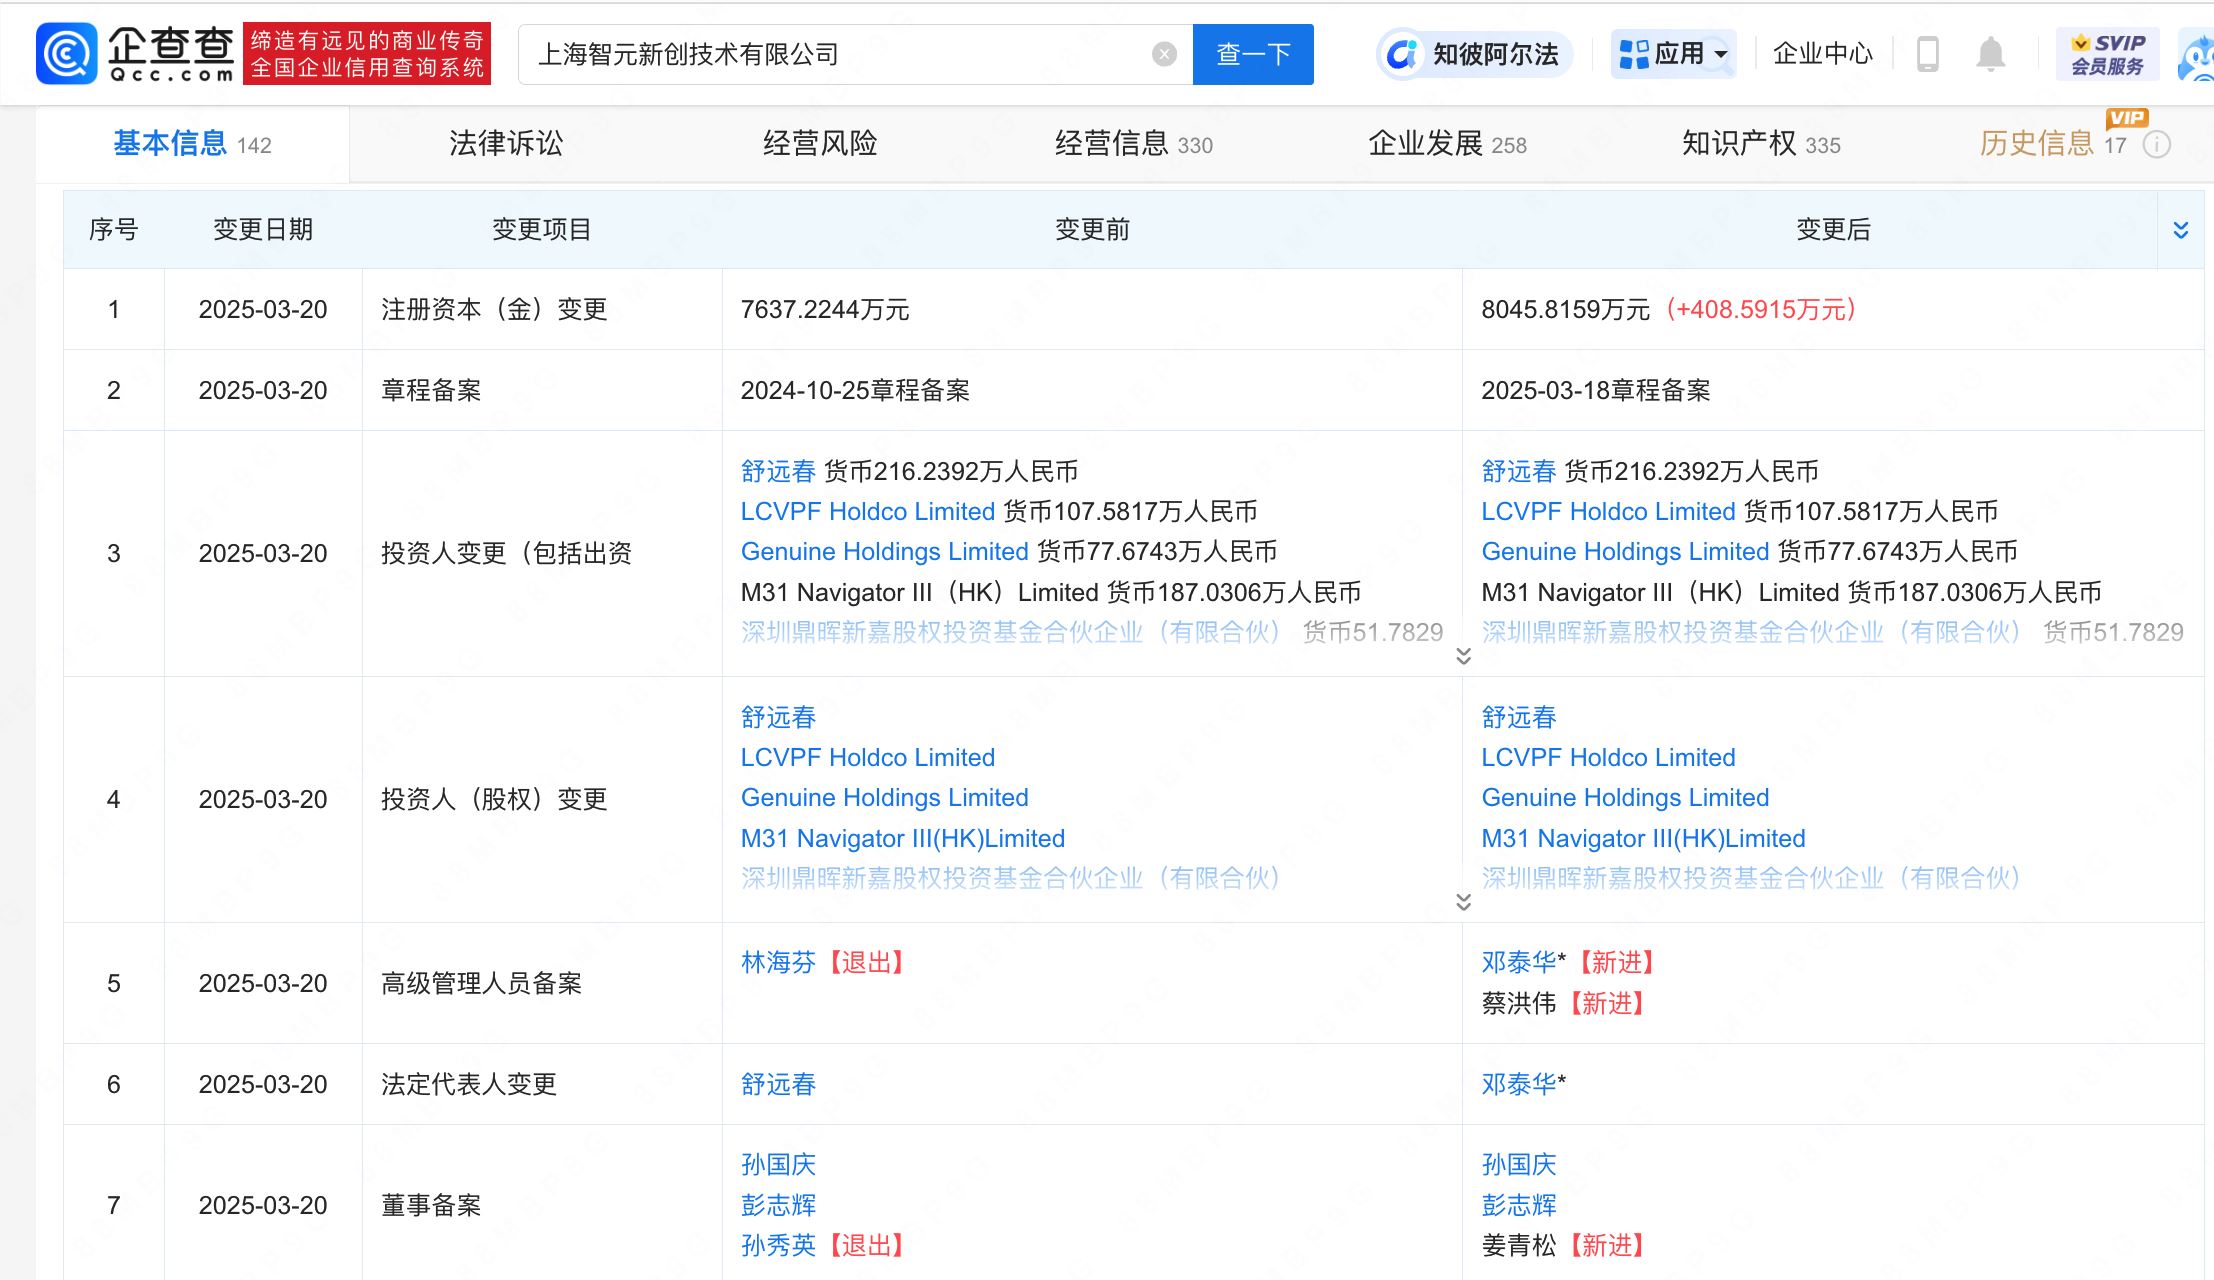Click the VIP badge on 历史信息

click(2130, 119)
